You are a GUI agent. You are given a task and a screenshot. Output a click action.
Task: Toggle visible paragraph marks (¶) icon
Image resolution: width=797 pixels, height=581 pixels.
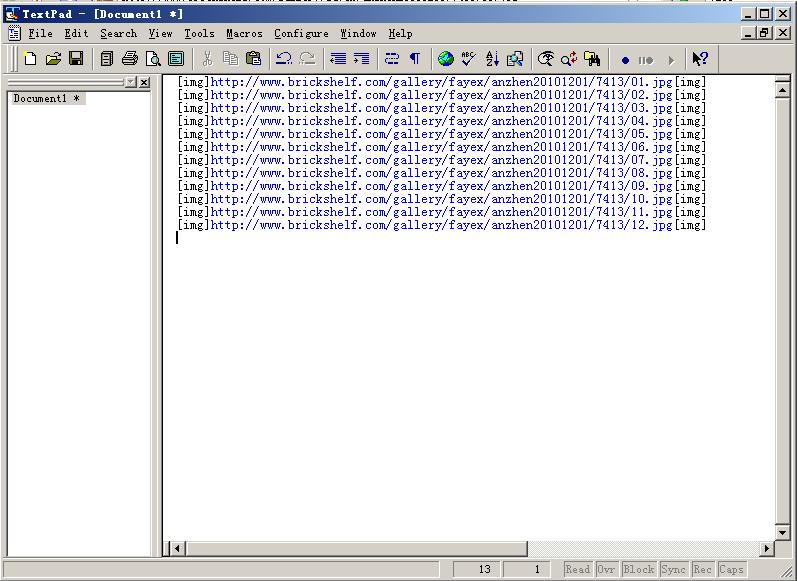point(415,59)
